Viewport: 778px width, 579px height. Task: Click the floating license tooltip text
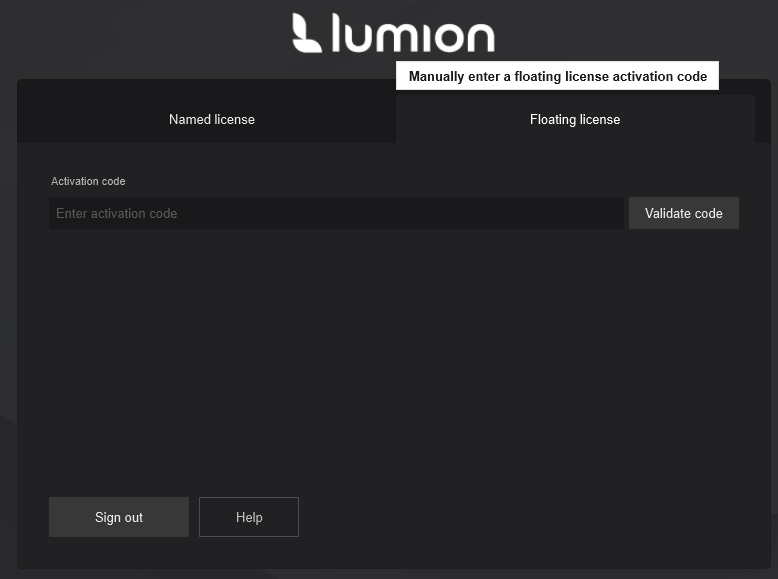[x=557, y=76]
